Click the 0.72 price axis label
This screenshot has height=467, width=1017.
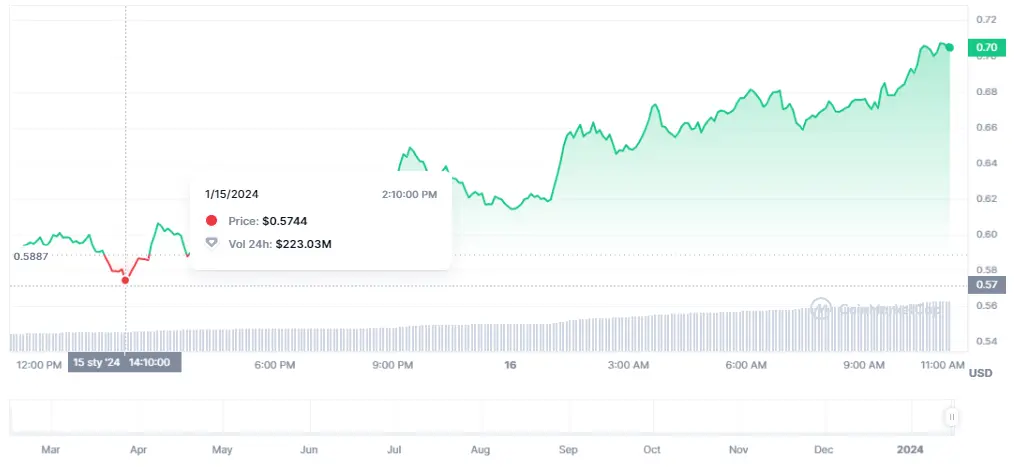(986, 20)
